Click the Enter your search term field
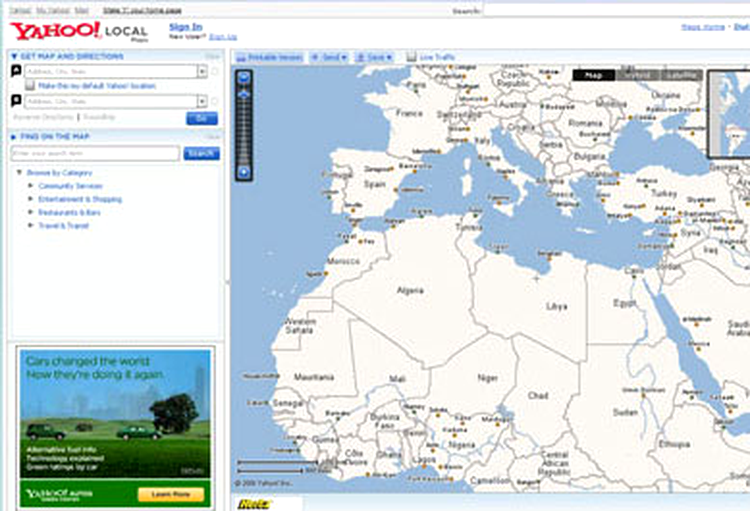 (95, 153)
